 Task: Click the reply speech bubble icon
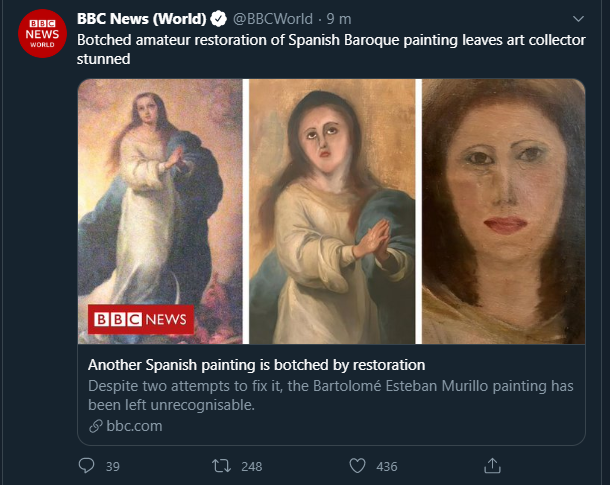click(x=86, y=465)
